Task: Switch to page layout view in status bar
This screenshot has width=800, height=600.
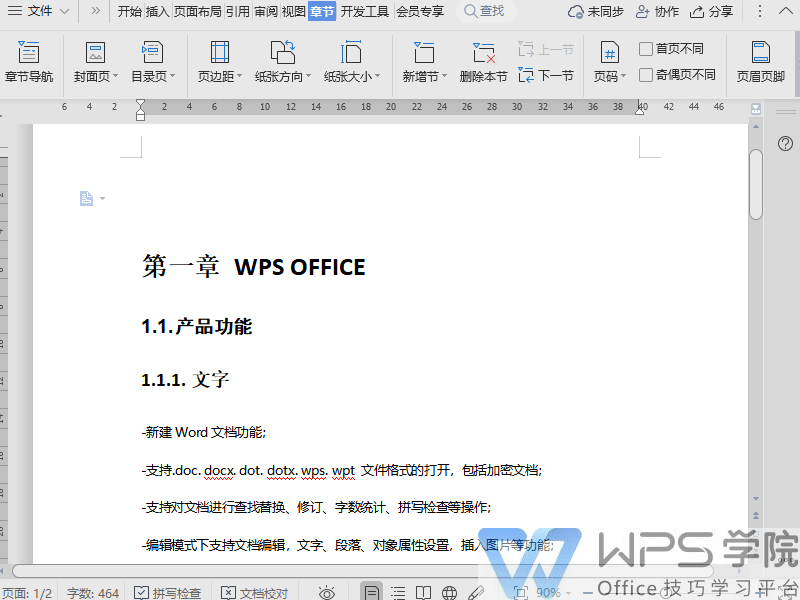Action: (371, 592)
